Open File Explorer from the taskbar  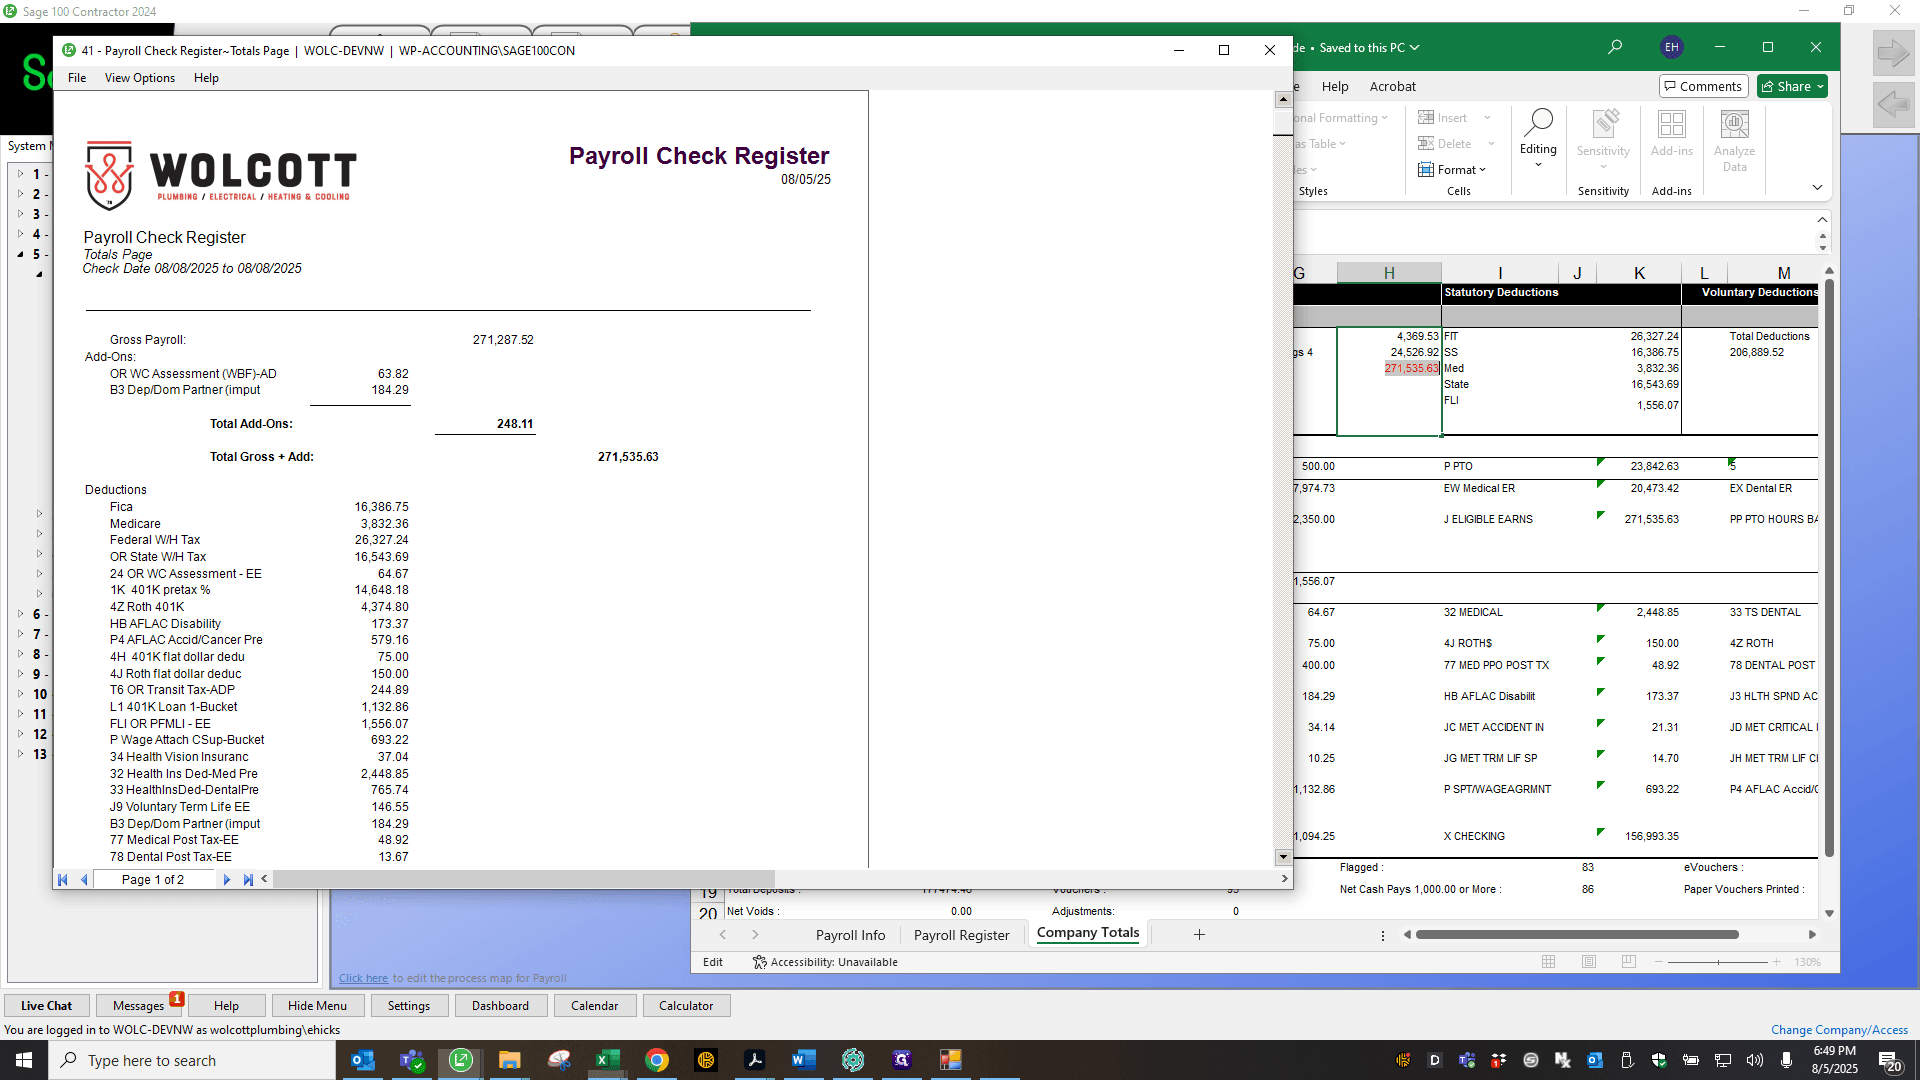point(510,1060)
